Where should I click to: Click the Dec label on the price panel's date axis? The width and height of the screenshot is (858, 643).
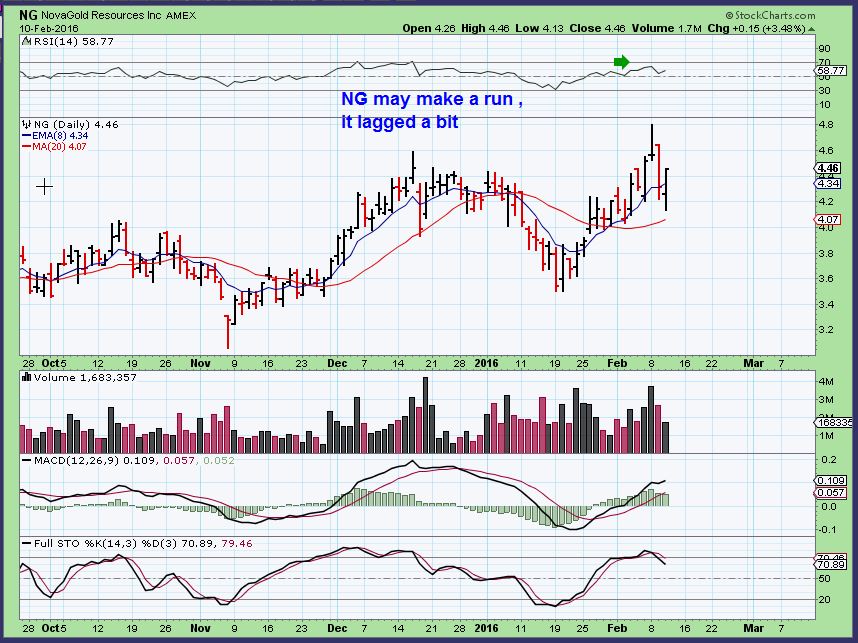pos(337,363)
